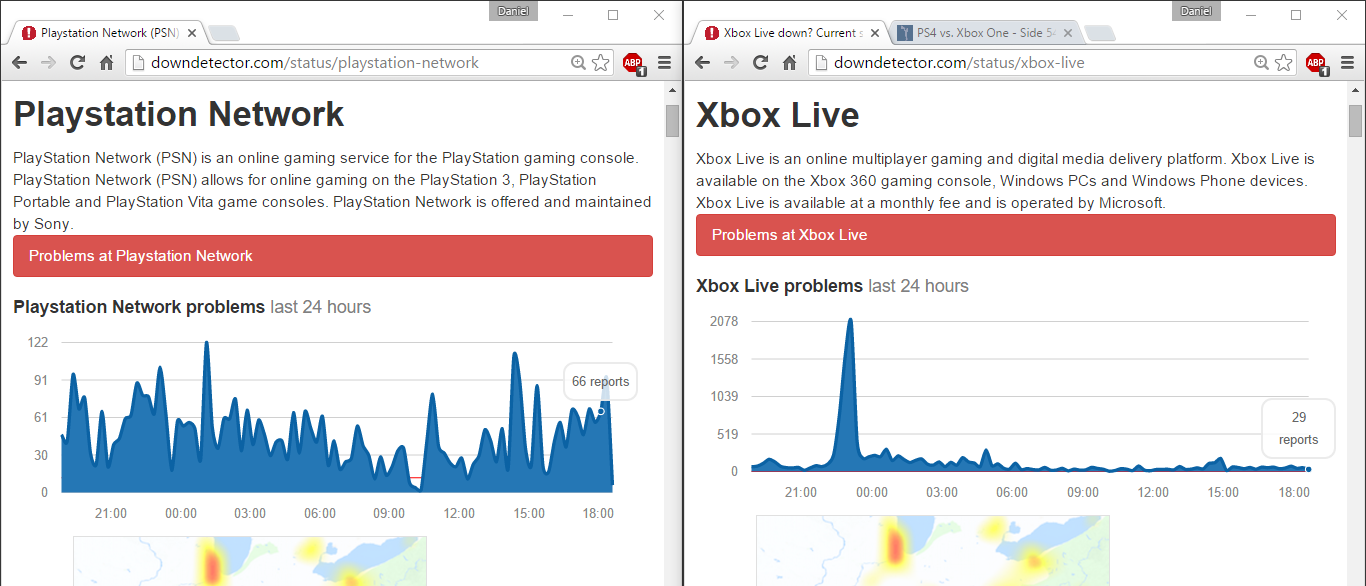This screenshot has width=1366, height=586.
Task: Click the 15:00 label on PSN chart
Action: pos(529,513)
